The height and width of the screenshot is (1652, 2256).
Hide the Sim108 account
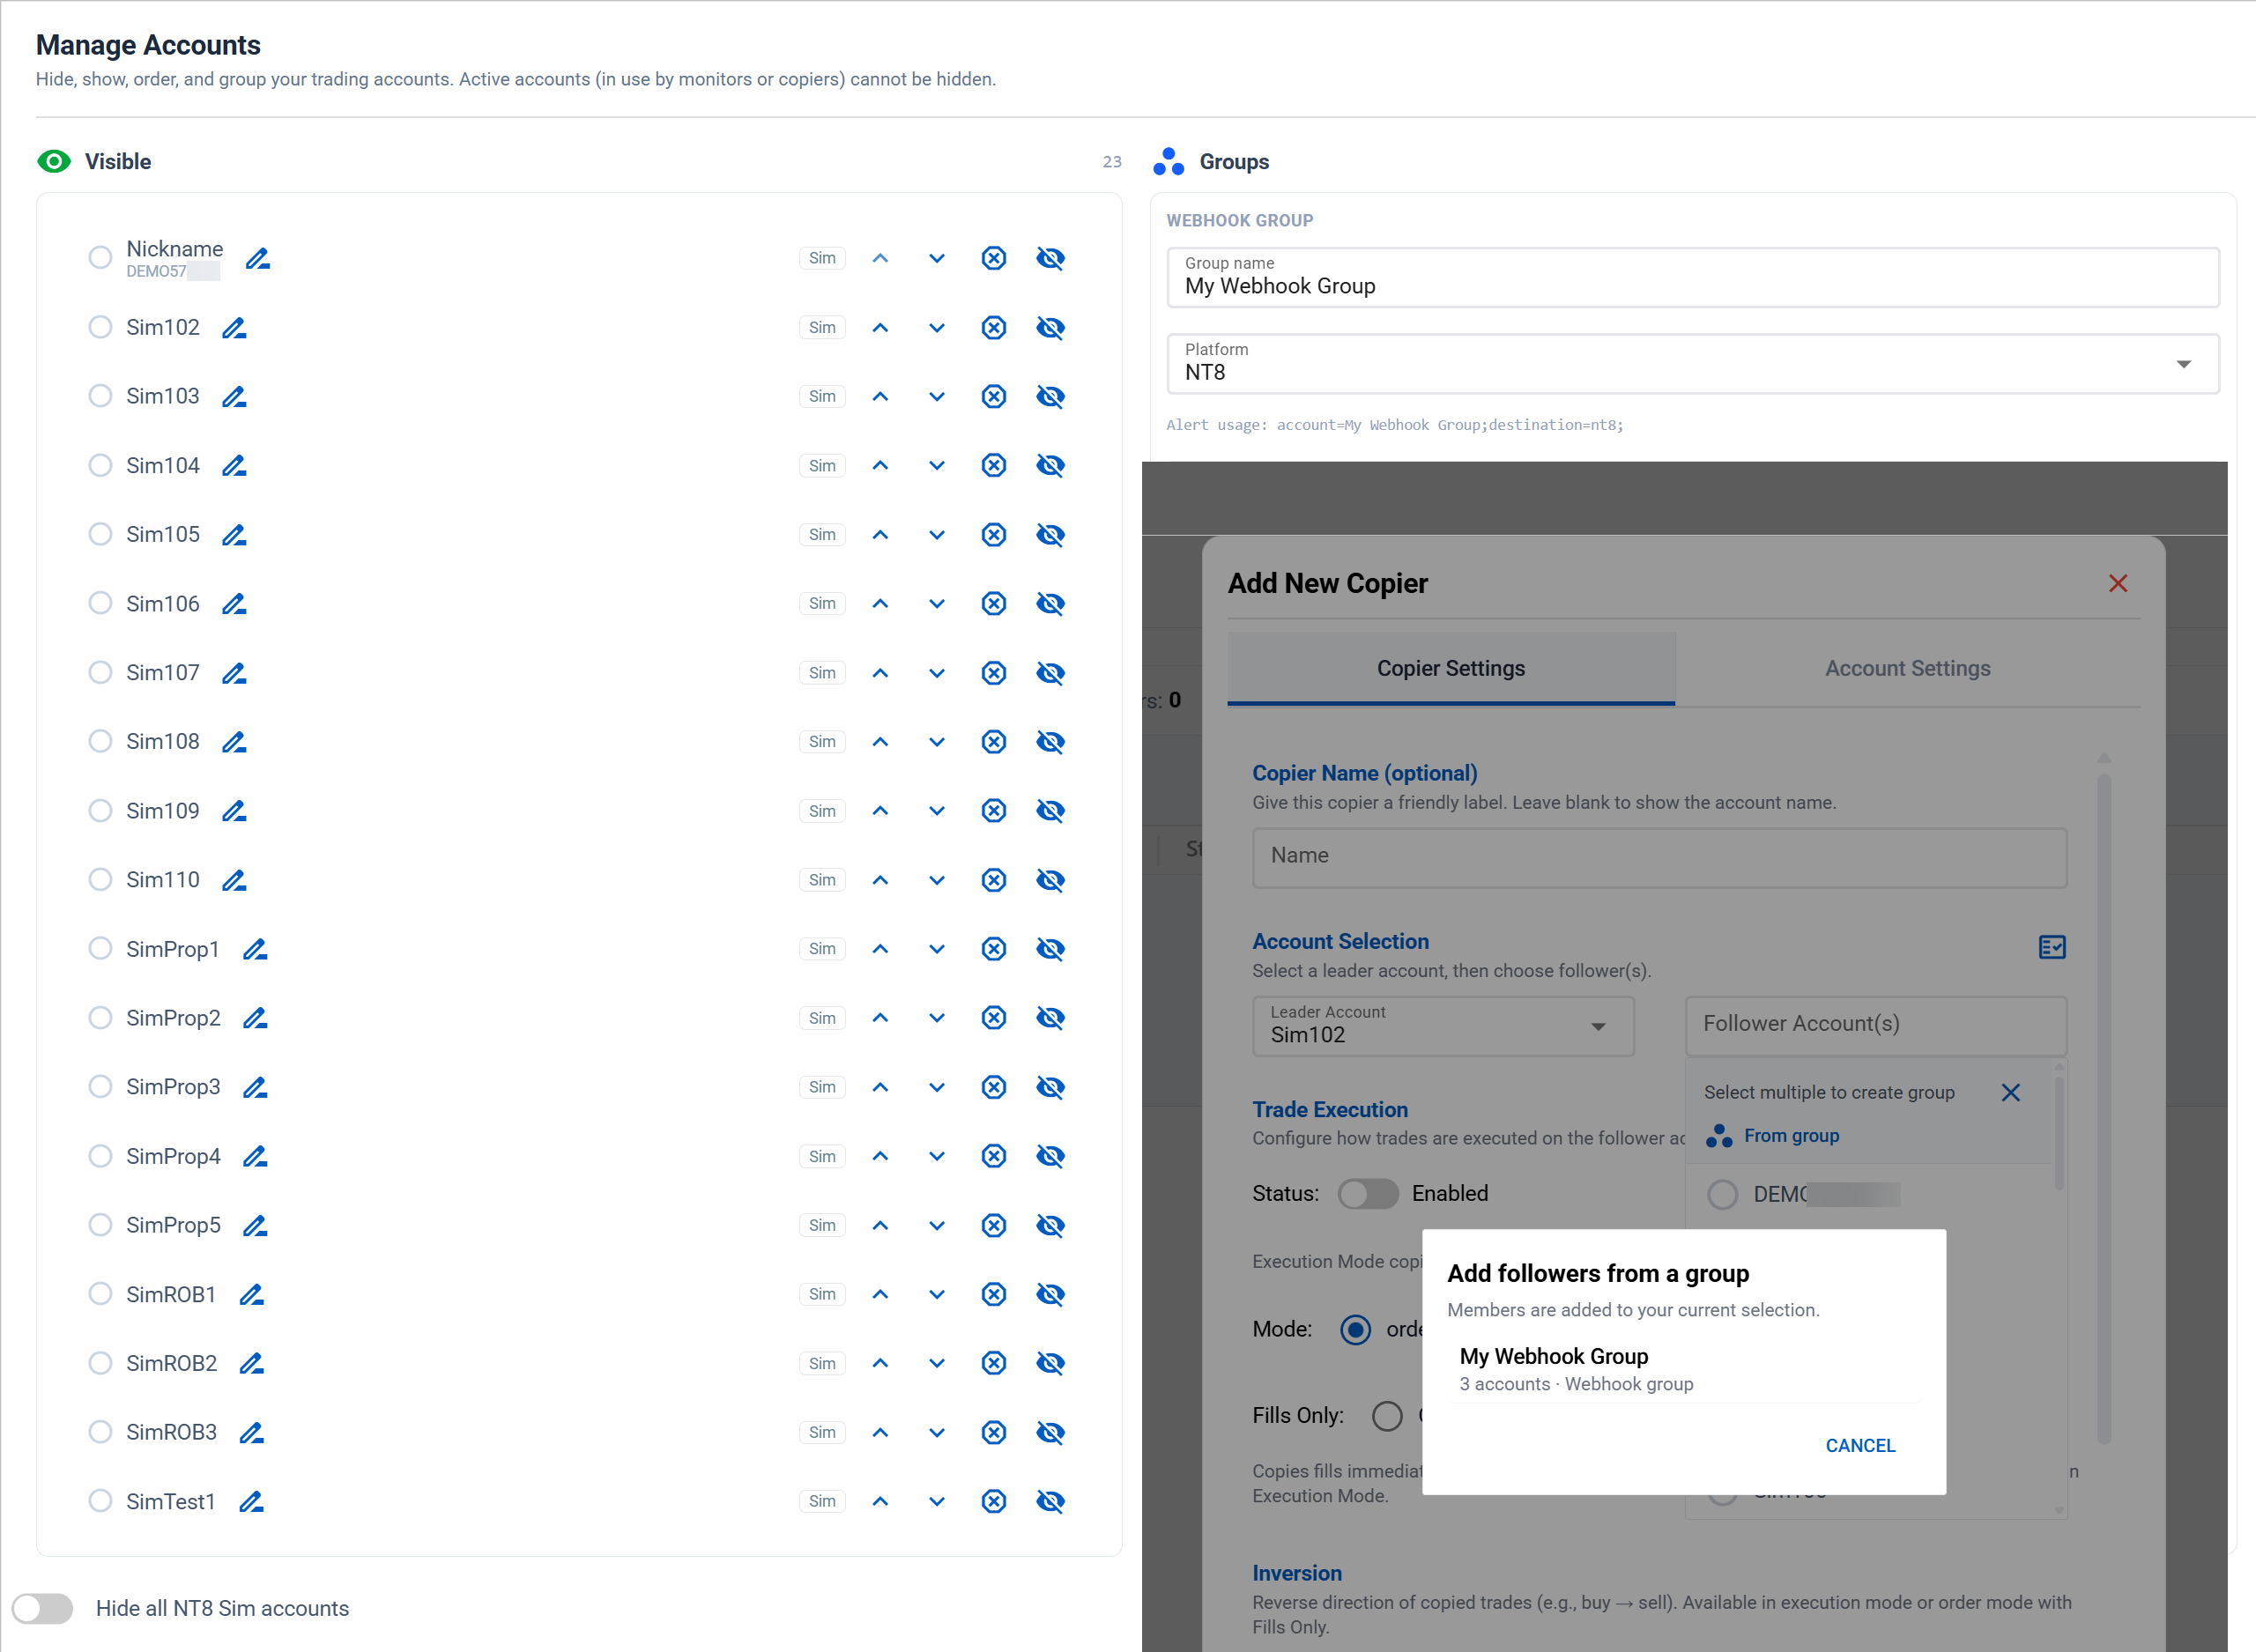(x=1050, y=742)
